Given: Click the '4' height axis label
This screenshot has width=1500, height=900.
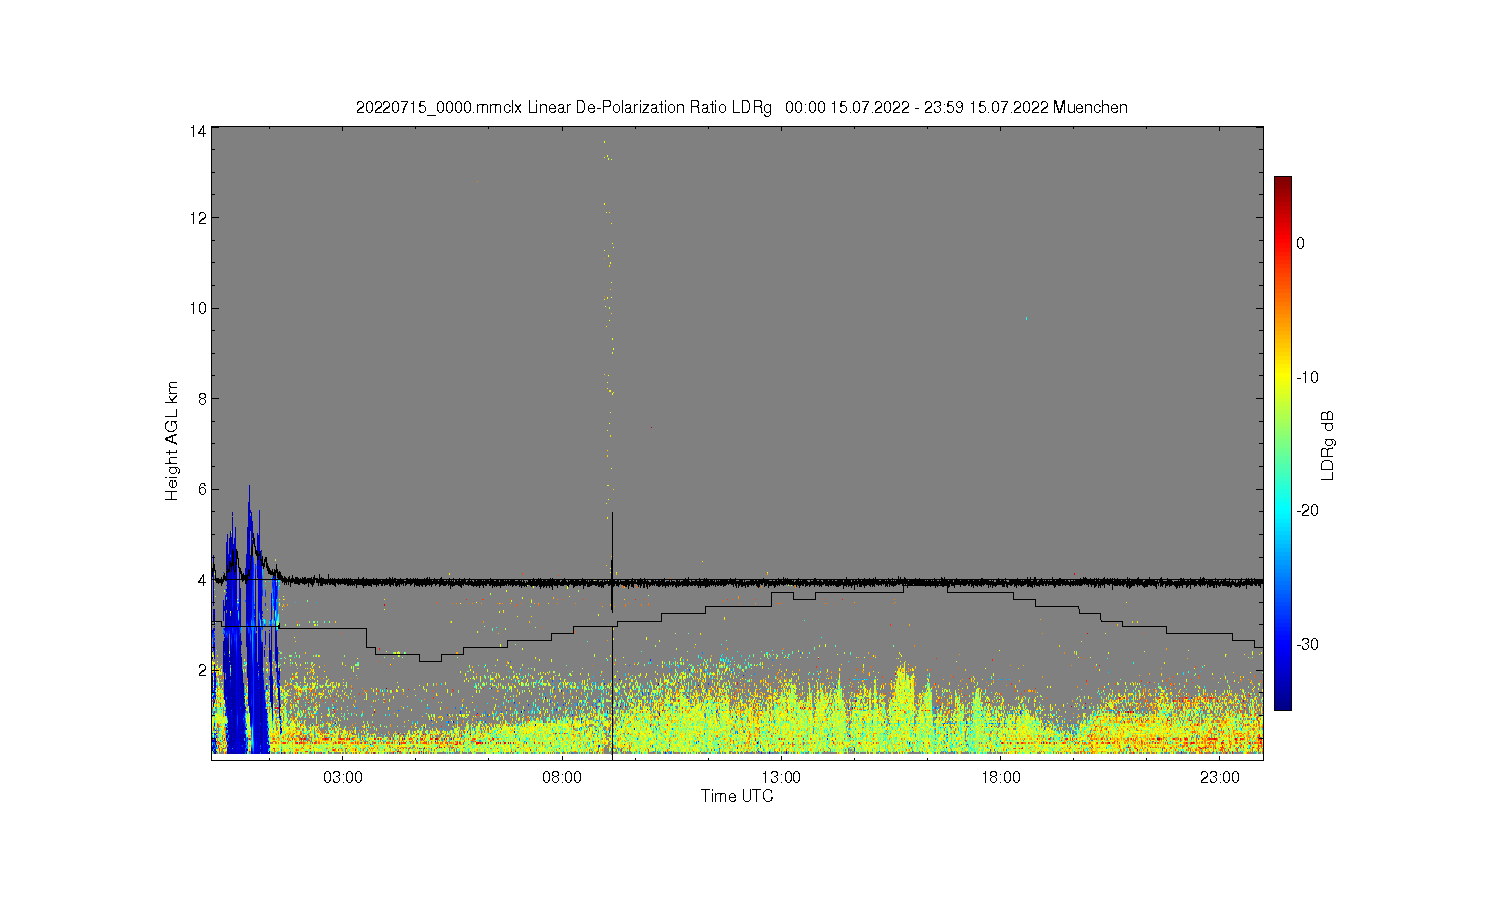Looking at the screenshot, I should [x=201, y=580].
